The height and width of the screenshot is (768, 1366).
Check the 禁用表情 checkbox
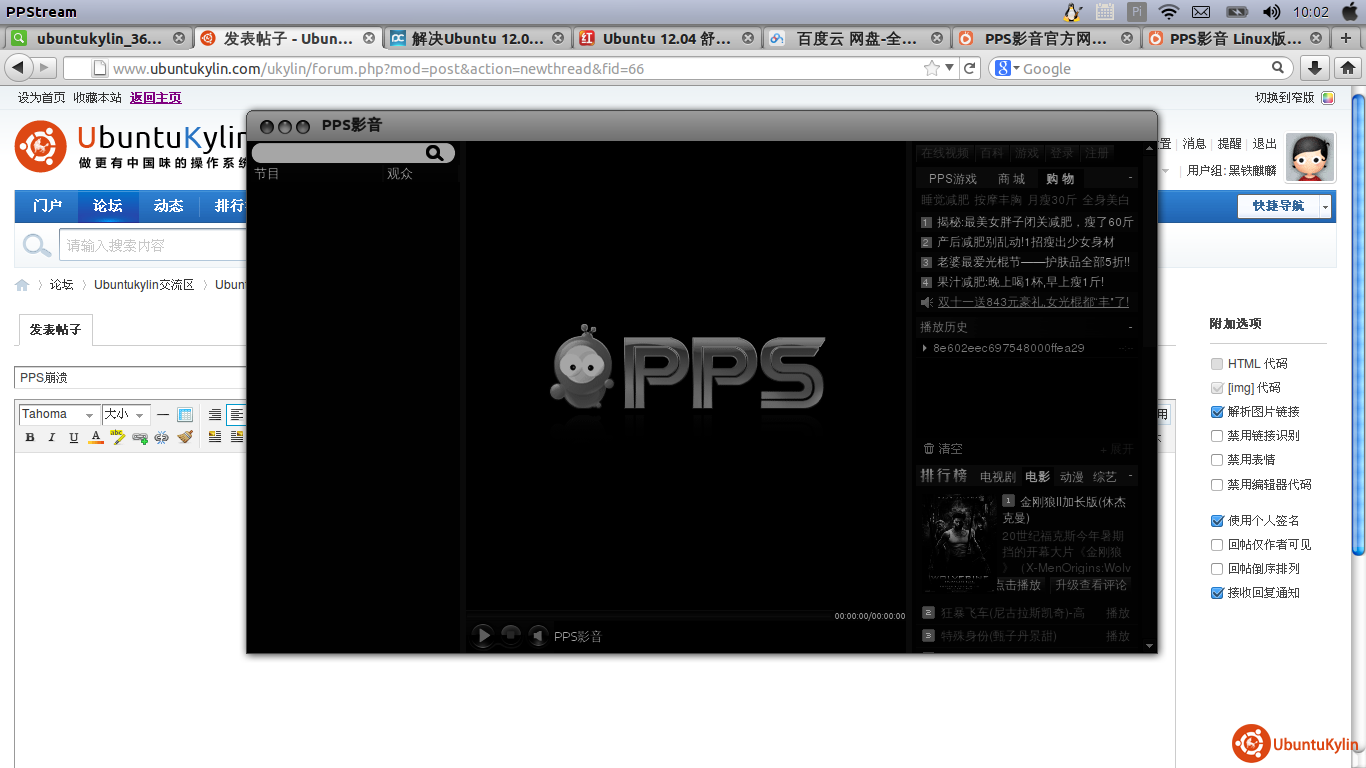pyautogui.click(x=1217, y=460)
